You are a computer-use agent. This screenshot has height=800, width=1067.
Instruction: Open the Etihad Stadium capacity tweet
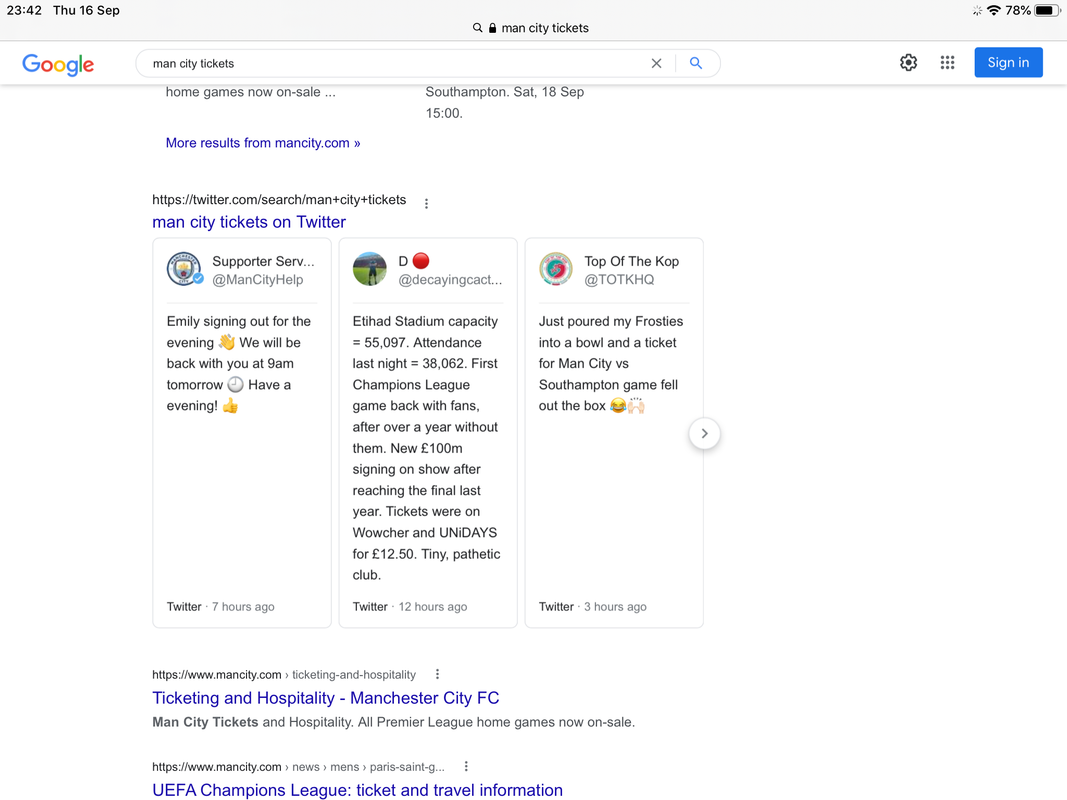[x=428, y=433]
